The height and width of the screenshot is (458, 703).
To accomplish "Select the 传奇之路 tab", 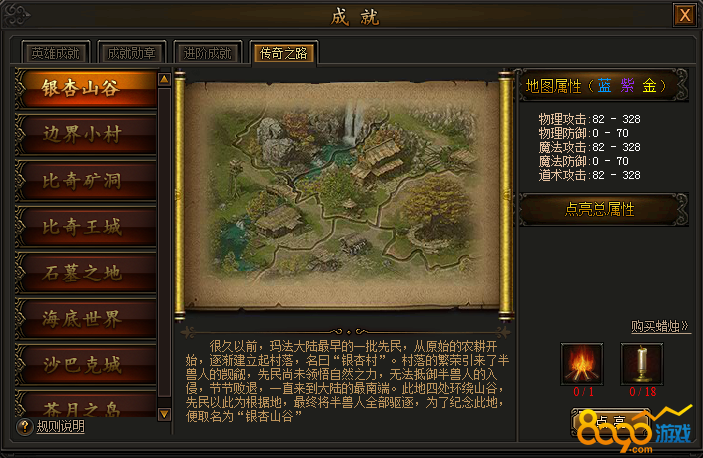I will (x=284, y=53).
